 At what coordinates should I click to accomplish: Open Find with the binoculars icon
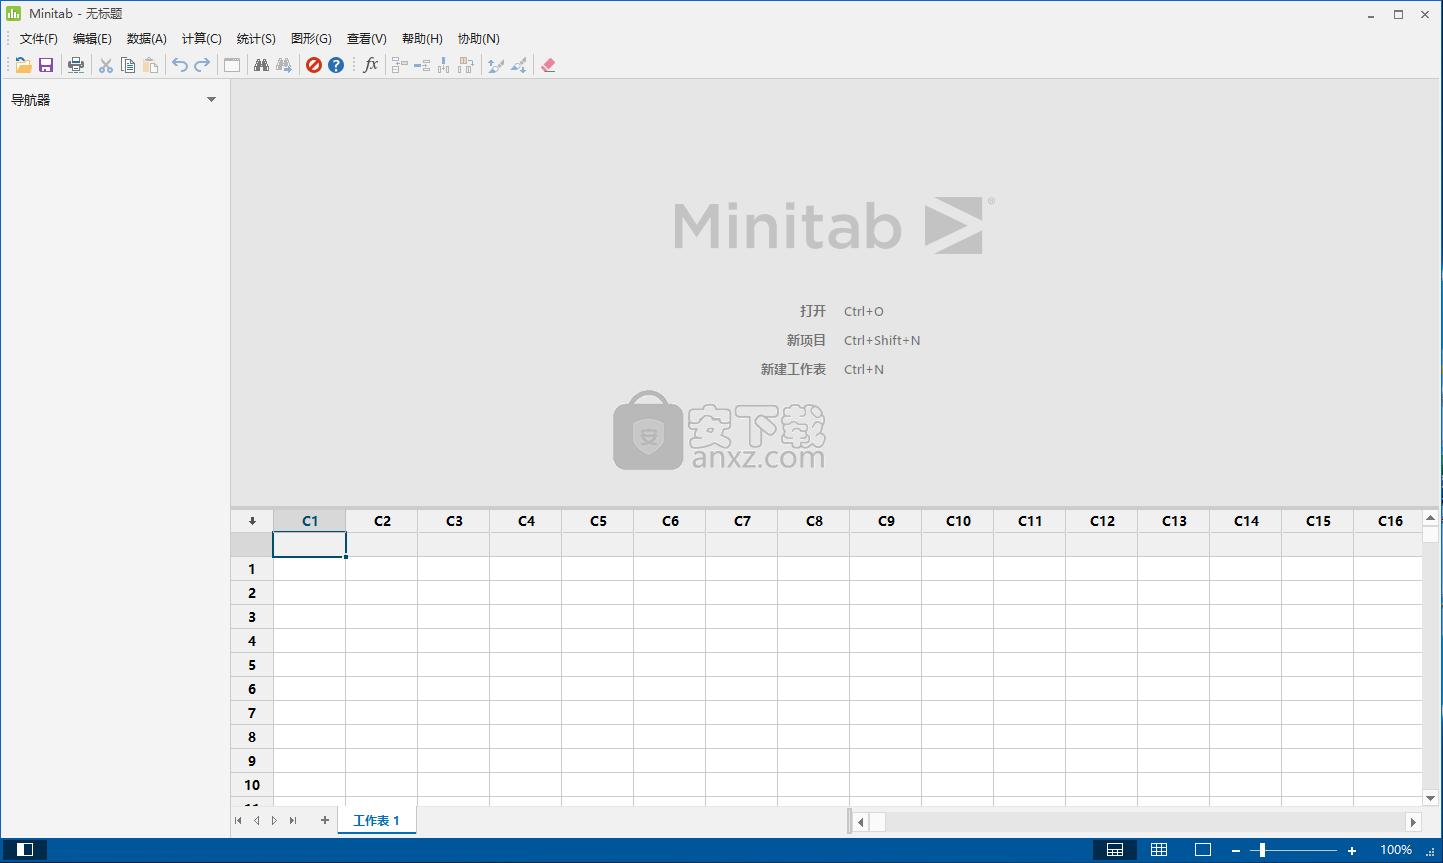[x=261, y=65]
